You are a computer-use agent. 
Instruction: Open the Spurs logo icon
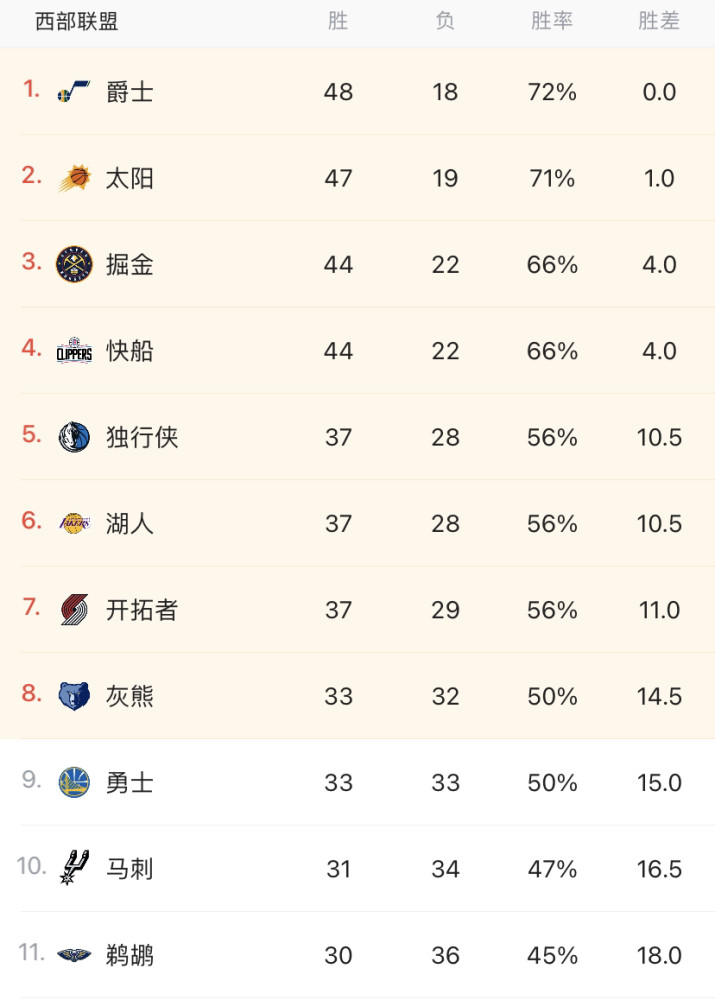click(74, 868)
